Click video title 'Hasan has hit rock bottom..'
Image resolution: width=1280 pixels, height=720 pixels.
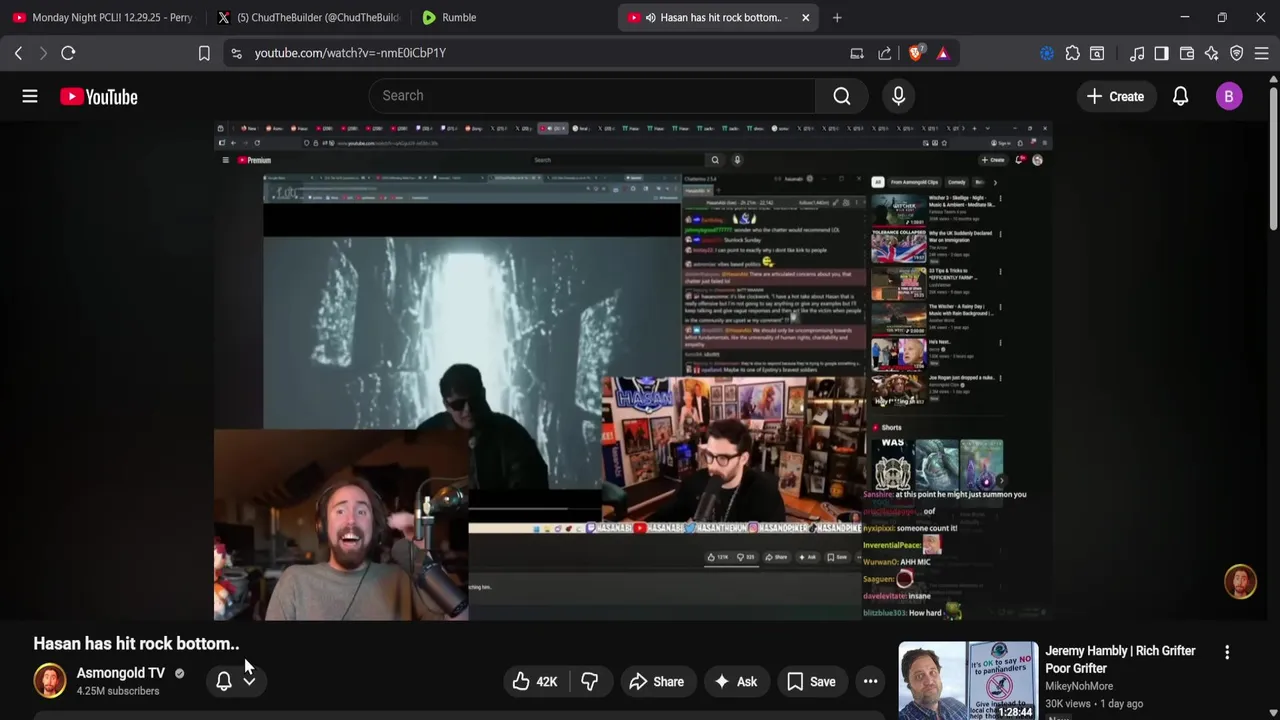pos(136,643)
